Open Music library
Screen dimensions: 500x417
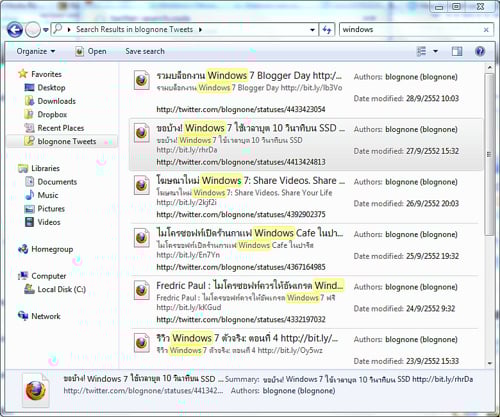point(48,195)
